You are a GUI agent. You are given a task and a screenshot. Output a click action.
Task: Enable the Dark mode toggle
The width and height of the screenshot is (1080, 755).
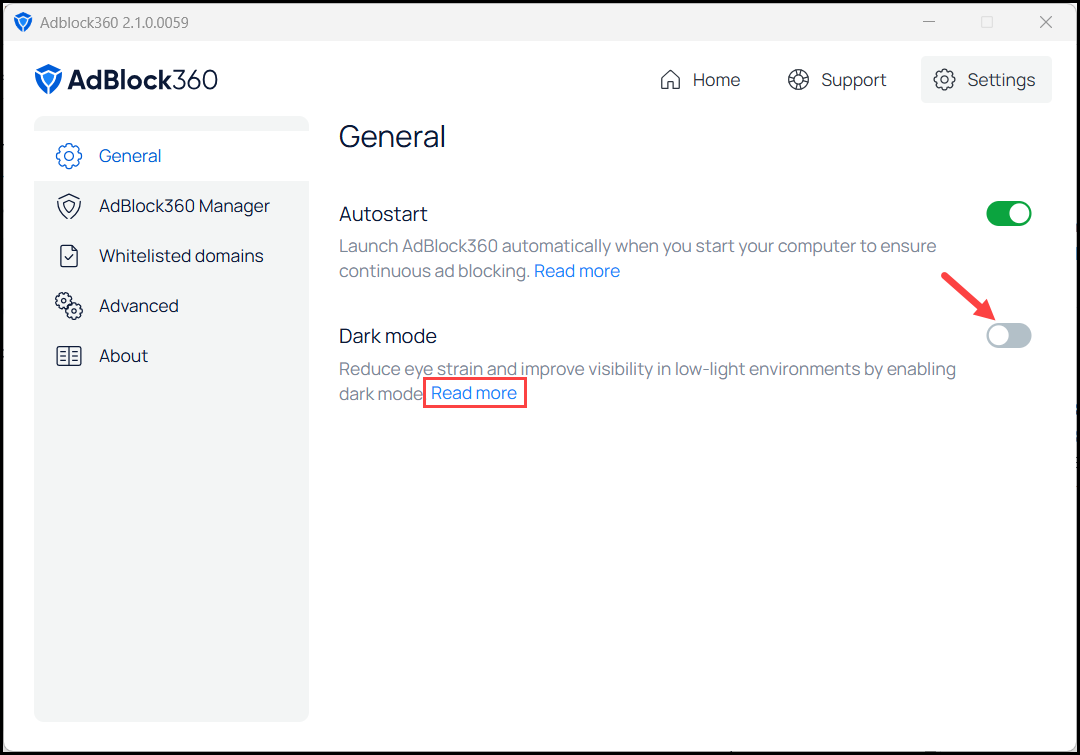[x=1008, y=335]
